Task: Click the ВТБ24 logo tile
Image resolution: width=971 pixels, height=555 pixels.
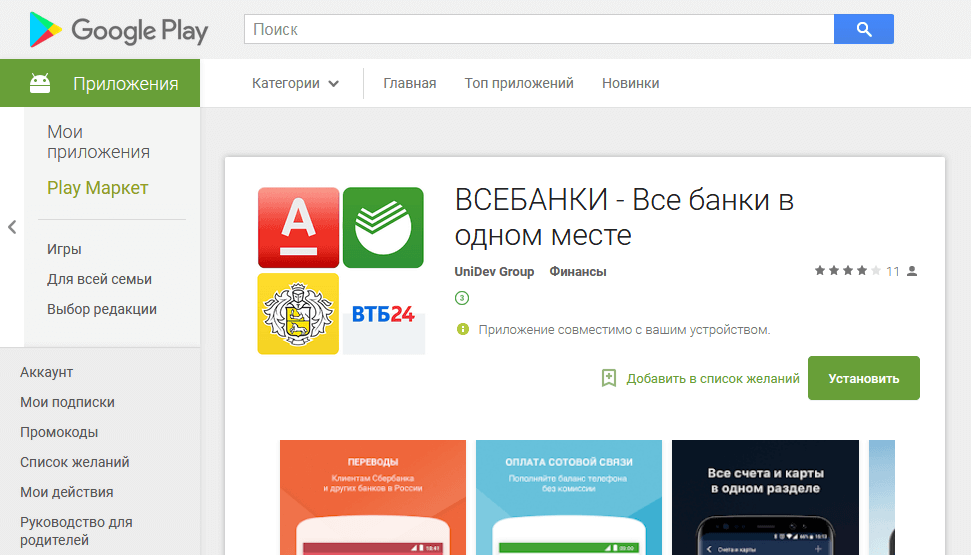Action: pyautogui.click(x=384, y=314)
